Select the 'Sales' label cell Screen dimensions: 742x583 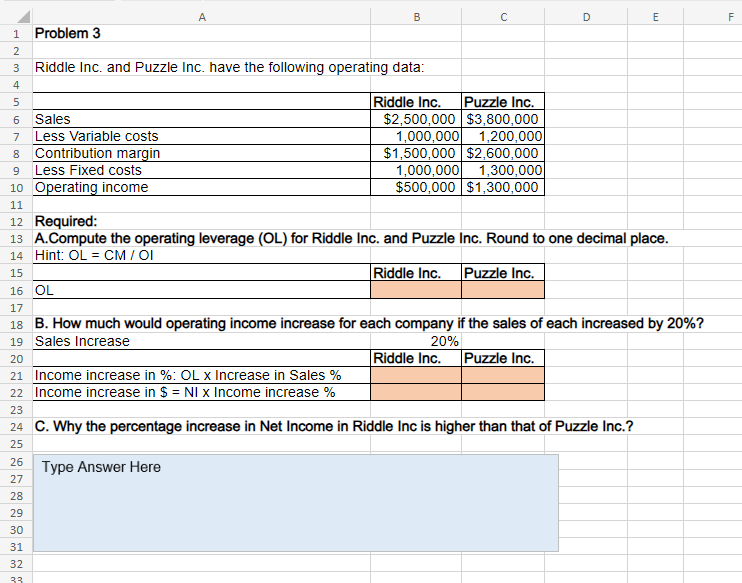click(202, 119)
